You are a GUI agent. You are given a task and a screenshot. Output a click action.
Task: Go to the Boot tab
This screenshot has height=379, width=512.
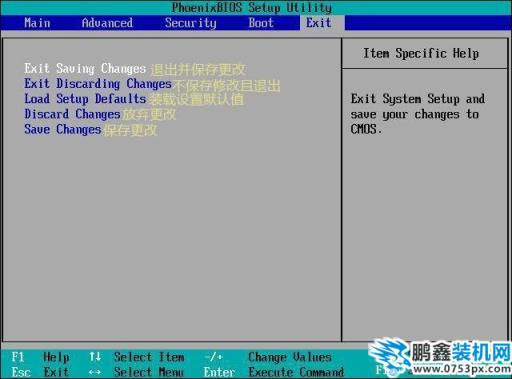(261, 23)
